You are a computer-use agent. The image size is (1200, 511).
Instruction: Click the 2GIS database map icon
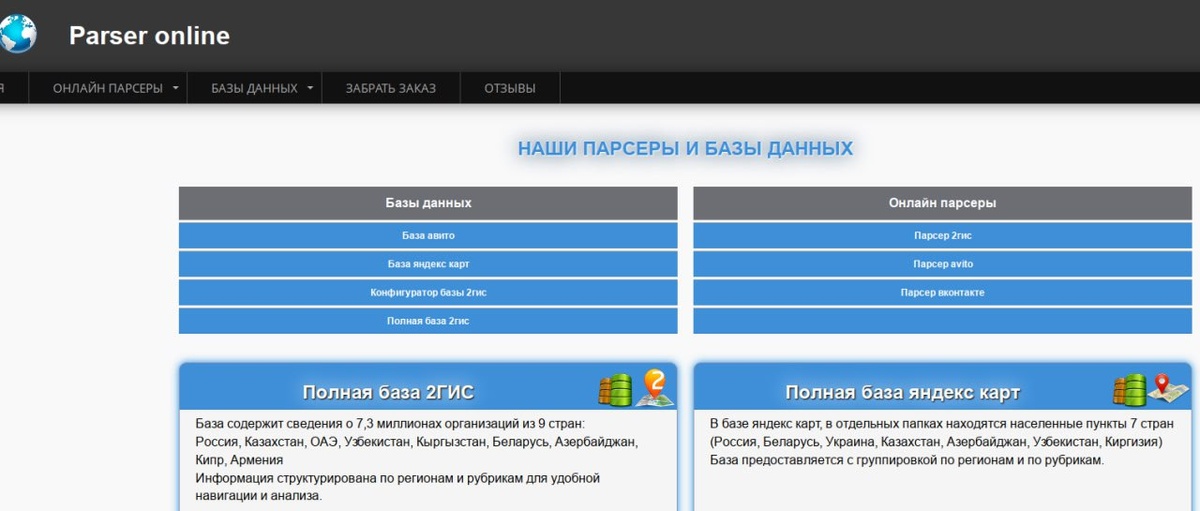[x=637, y=388]
